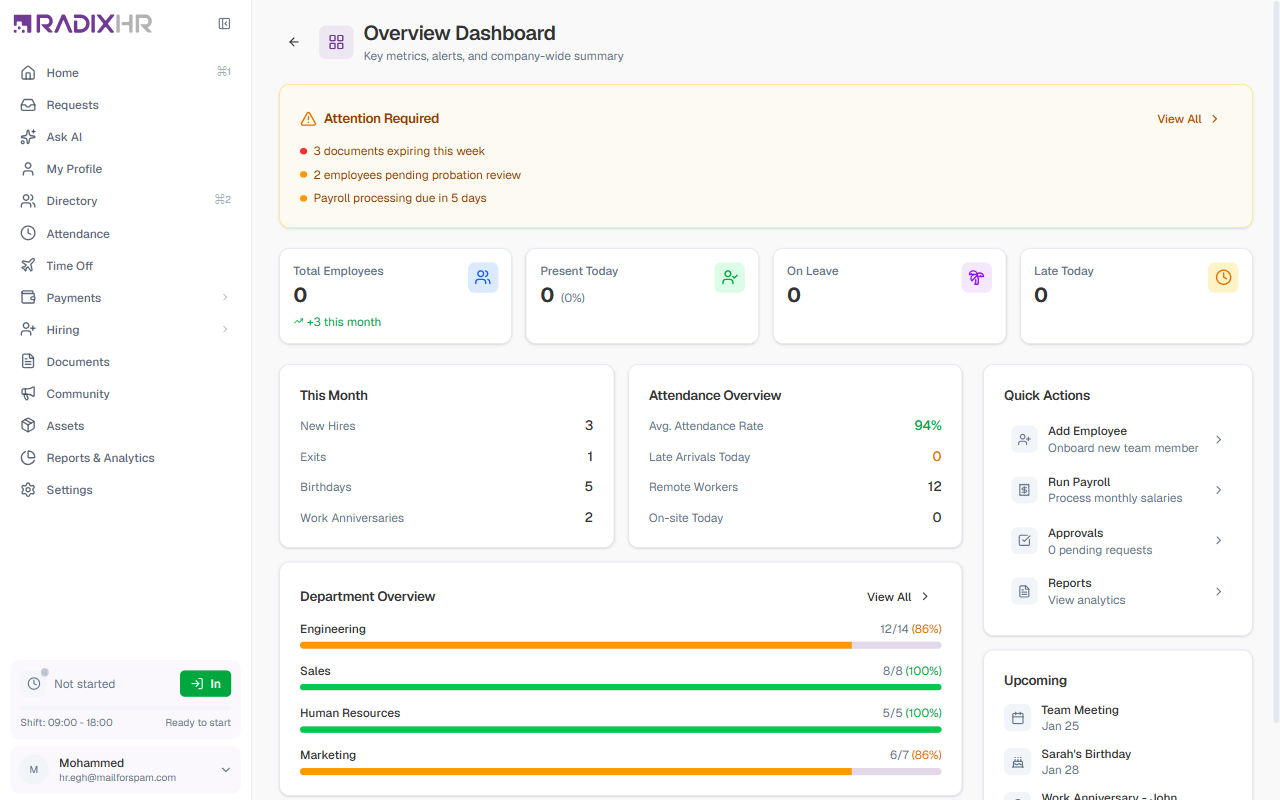The image size is (1280, 800).
Task: Open the Directory menu item
Action: coord(125,201)
